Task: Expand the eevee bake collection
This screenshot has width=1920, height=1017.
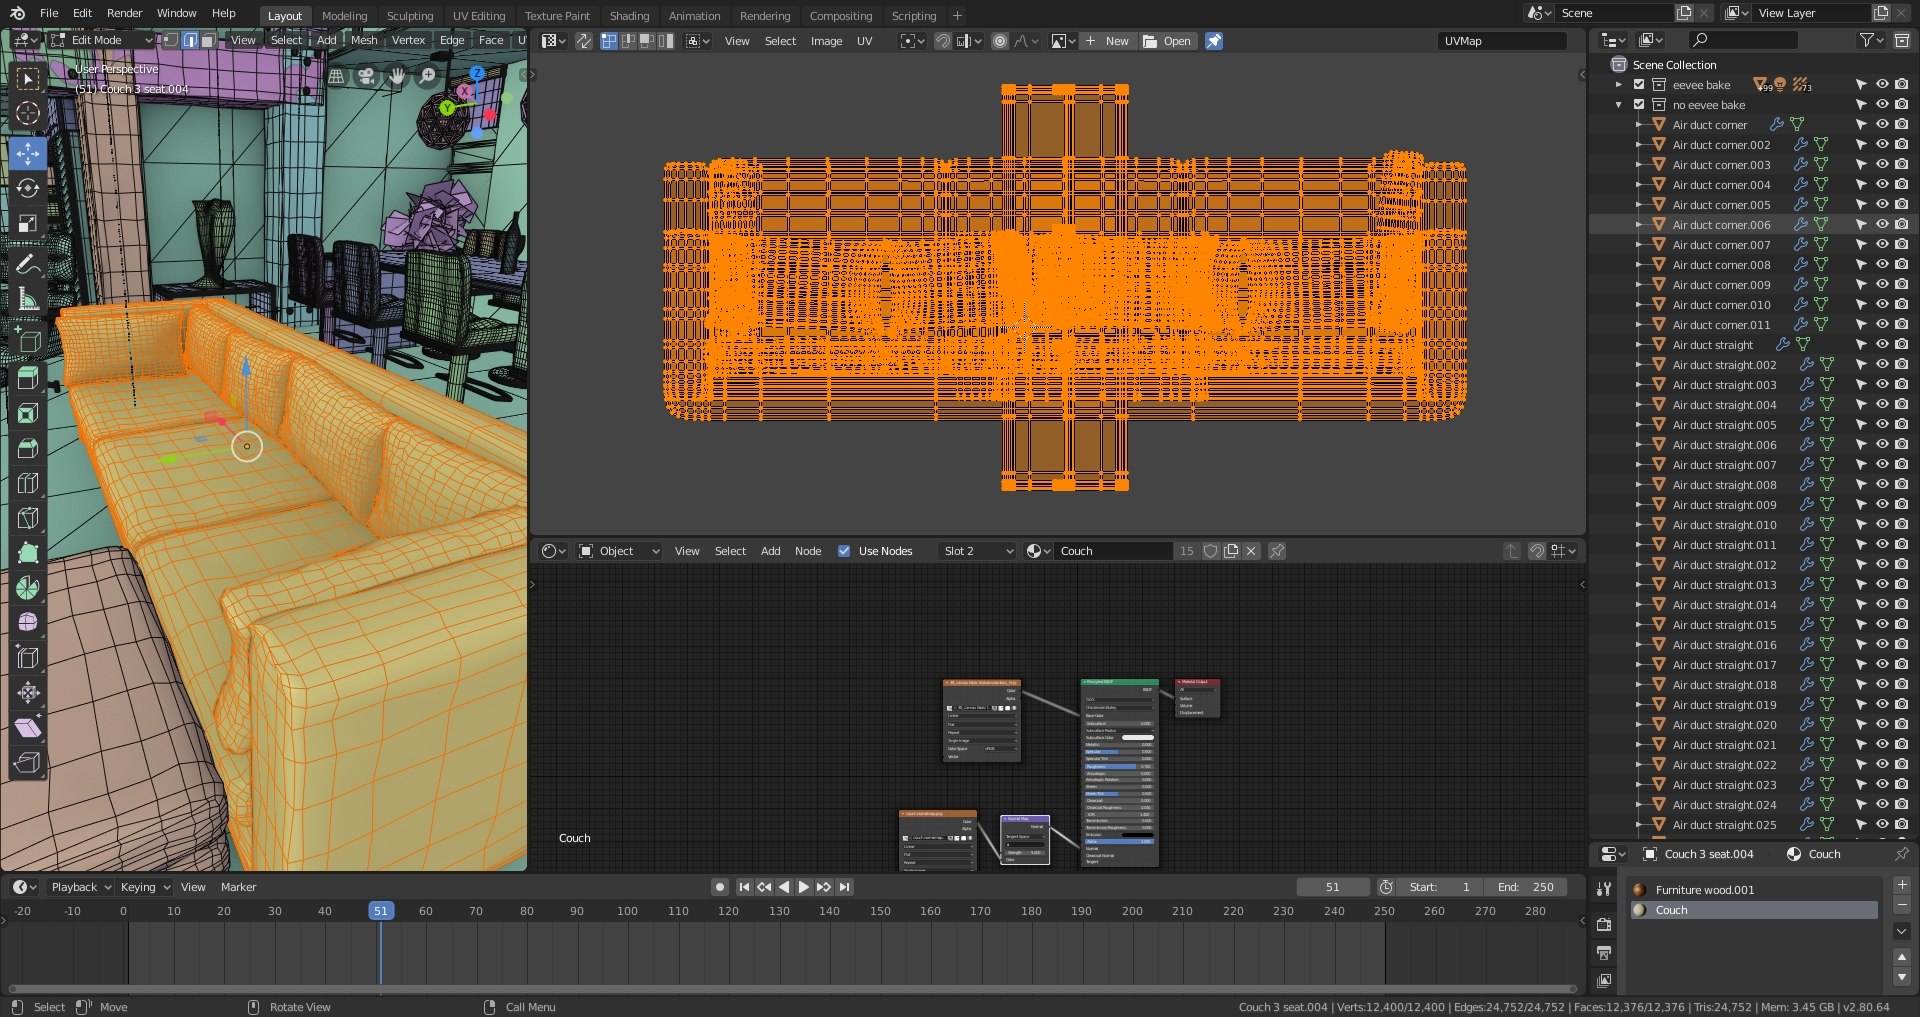Action: tap(1619, 85)
